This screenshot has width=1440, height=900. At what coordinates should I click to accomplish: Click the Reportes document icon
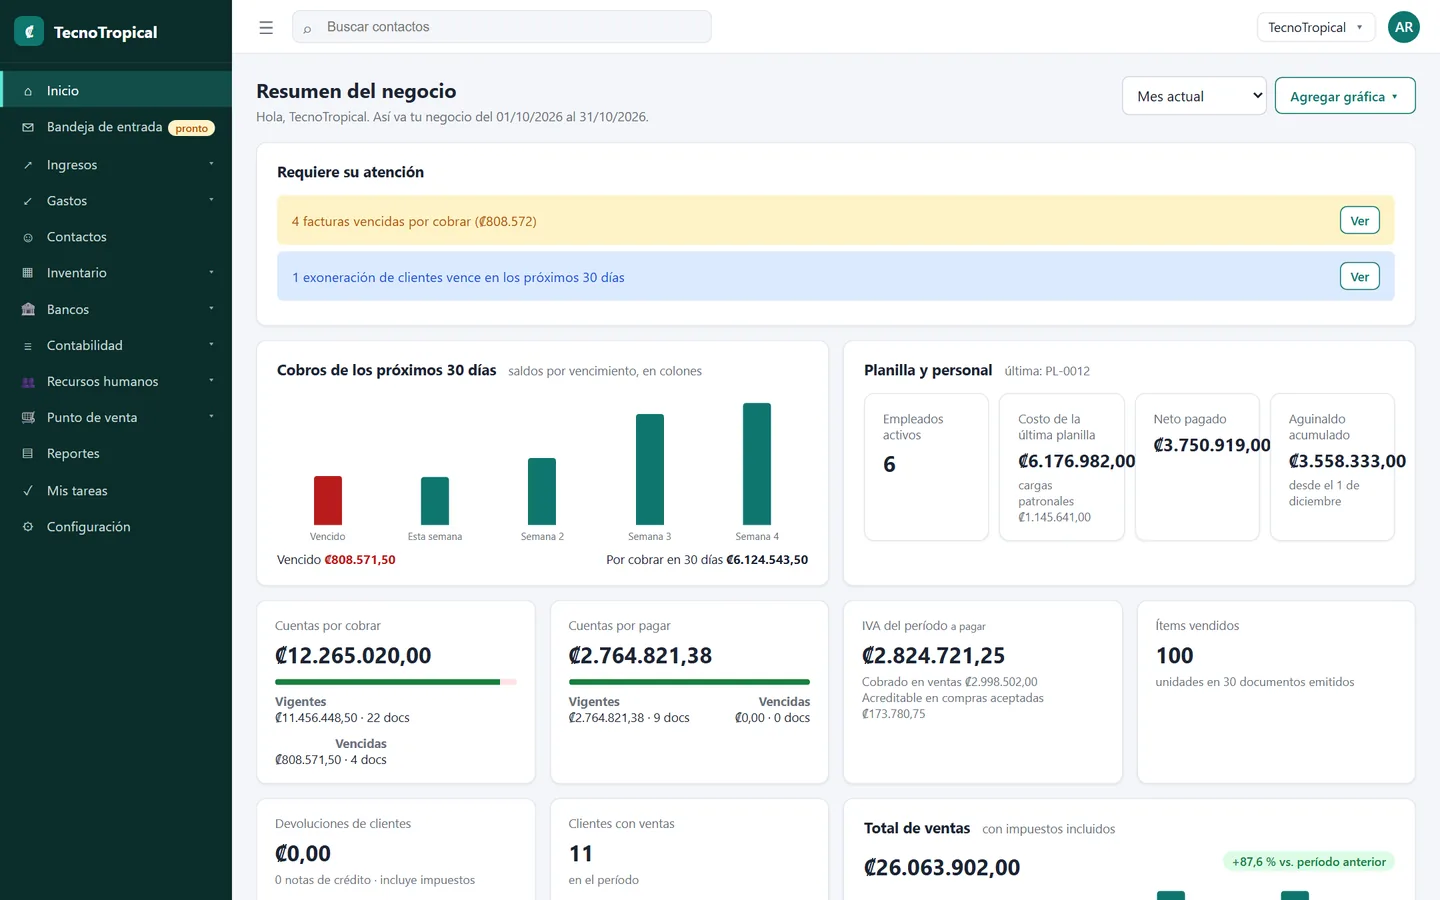click(x=28, y=454)
